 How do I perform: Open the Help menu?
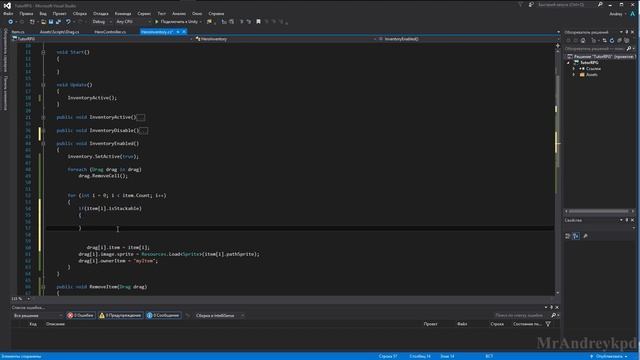216,13
